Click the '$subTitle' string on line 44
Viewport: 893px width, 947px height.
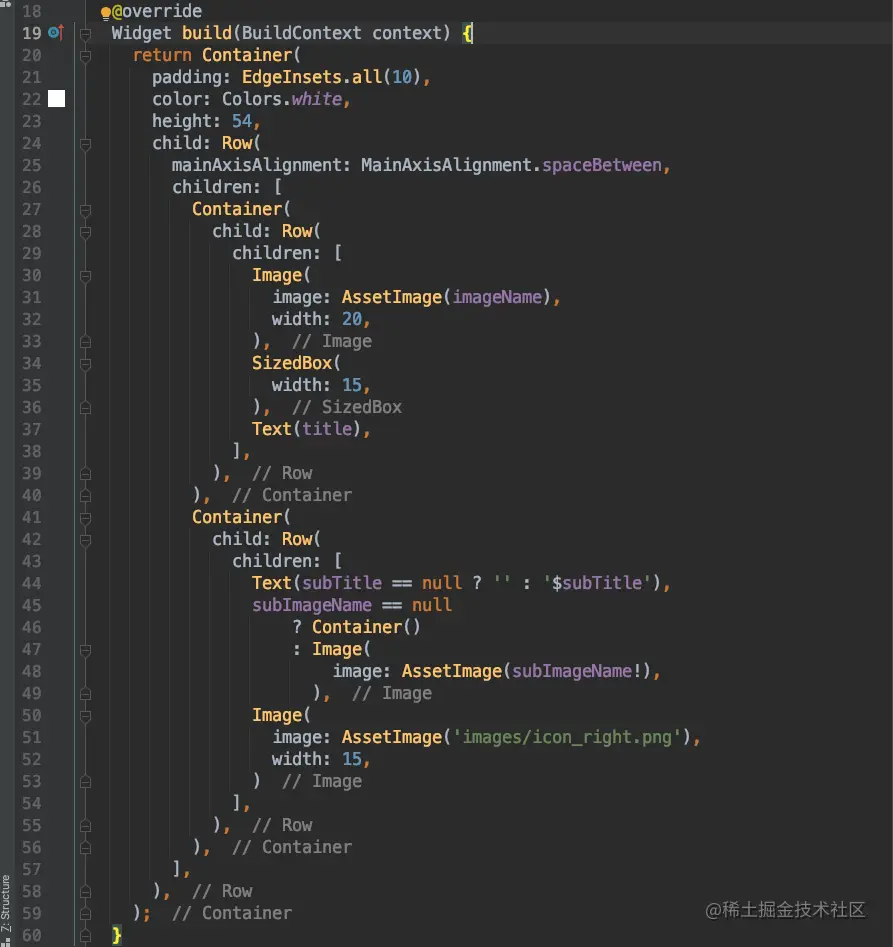pyautogui.click(x=597, y=583)
